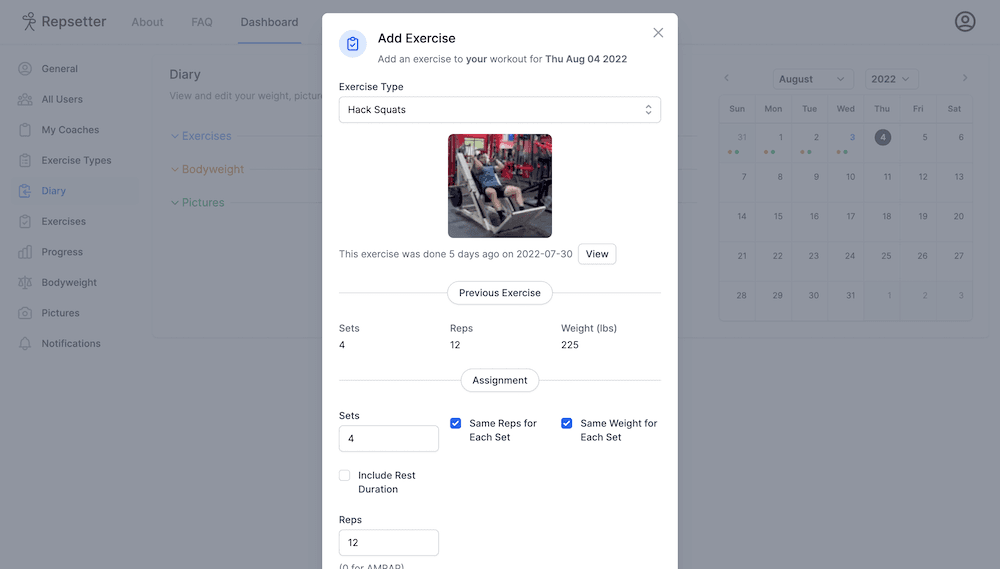
Task: Click the Diary sidebar icon
Action: click(x=25, y=191)
